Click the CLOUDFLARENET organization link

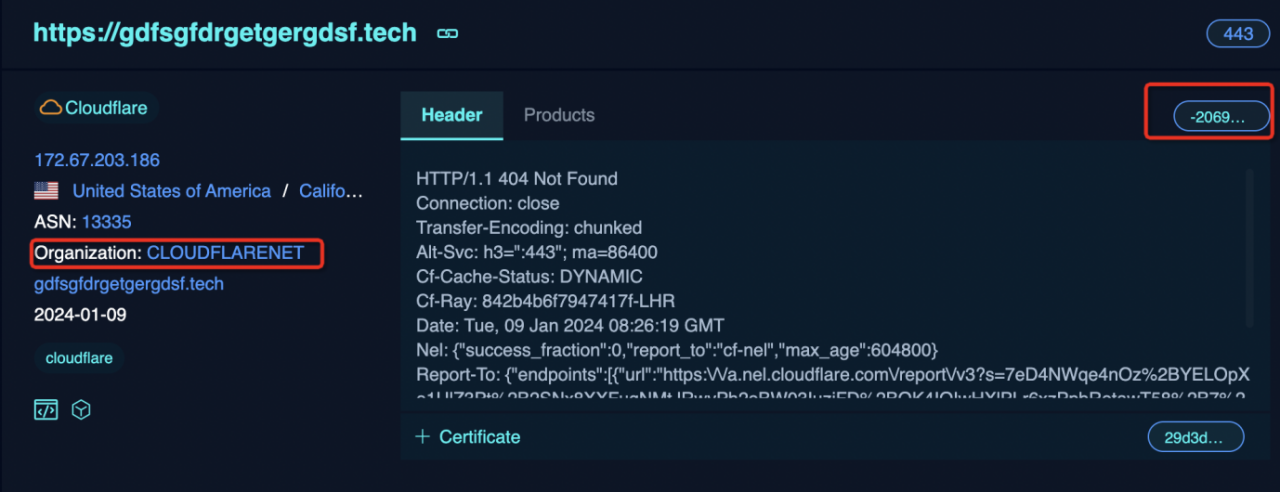[x=225, y=253]
